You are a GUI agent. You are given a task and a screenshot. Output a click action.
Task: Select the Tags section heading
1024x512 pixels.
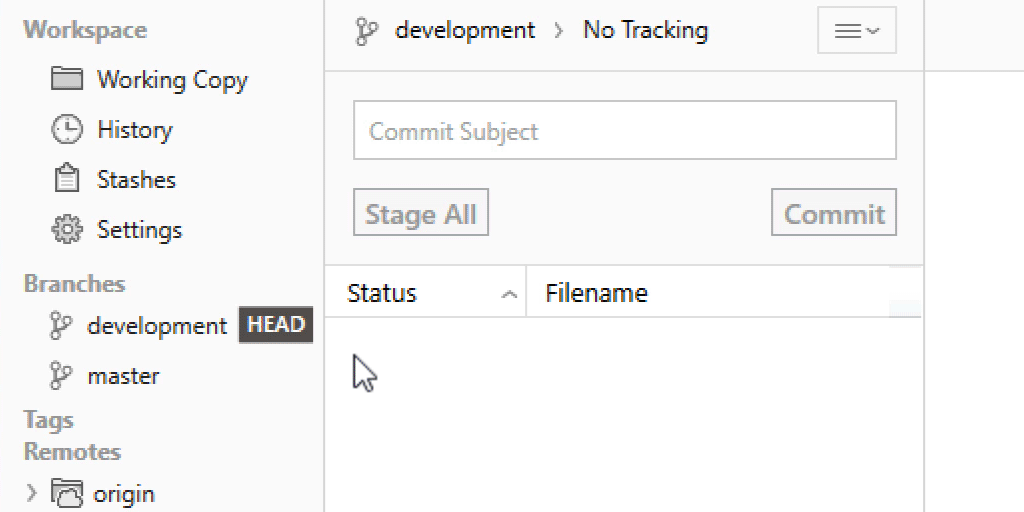pyautogui.click(x=49, y=420)
